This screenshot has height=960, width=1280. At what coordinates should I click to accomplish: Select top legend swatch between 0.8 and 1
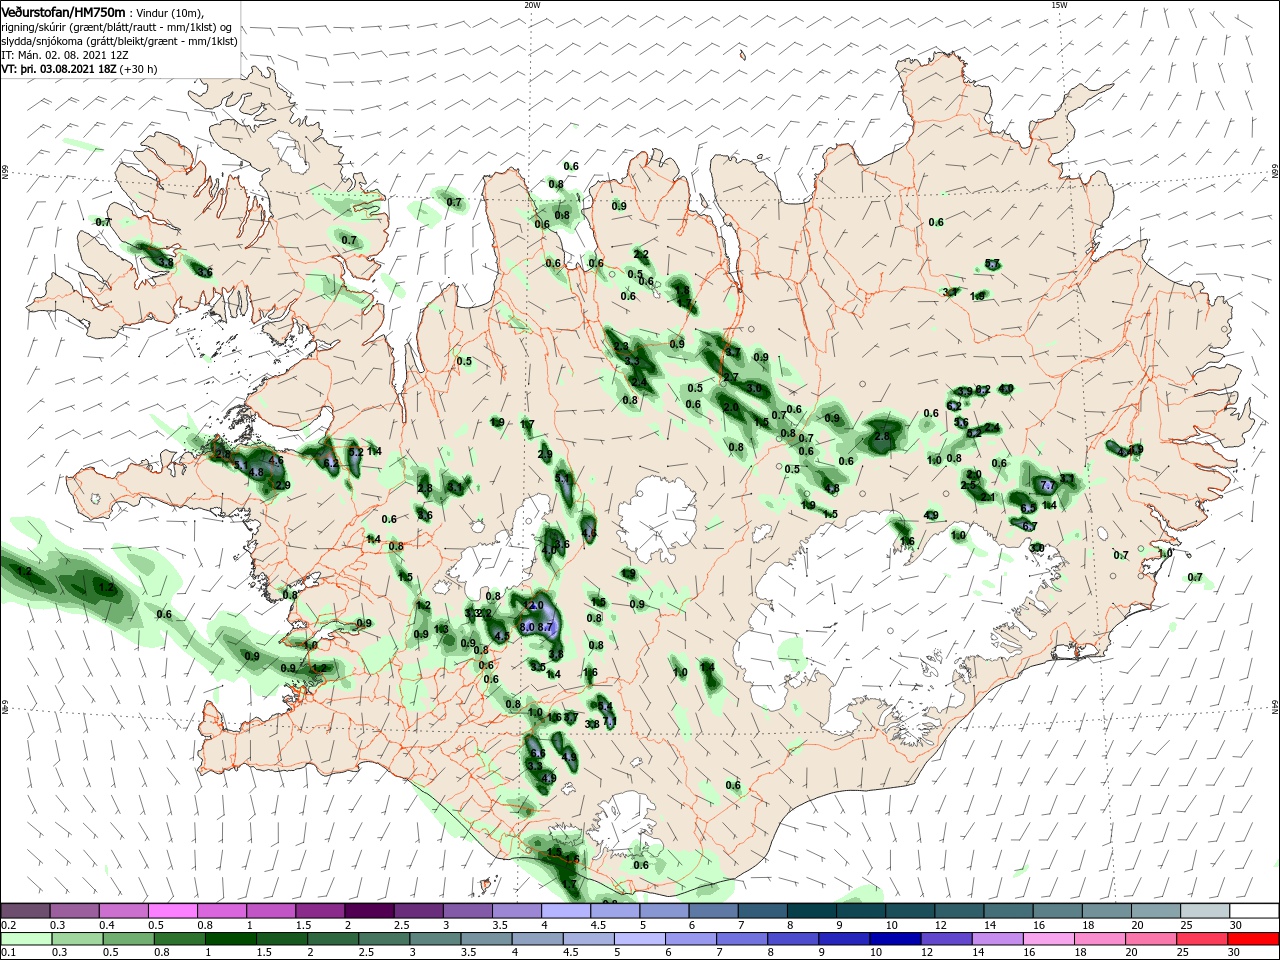coord(221,910)
